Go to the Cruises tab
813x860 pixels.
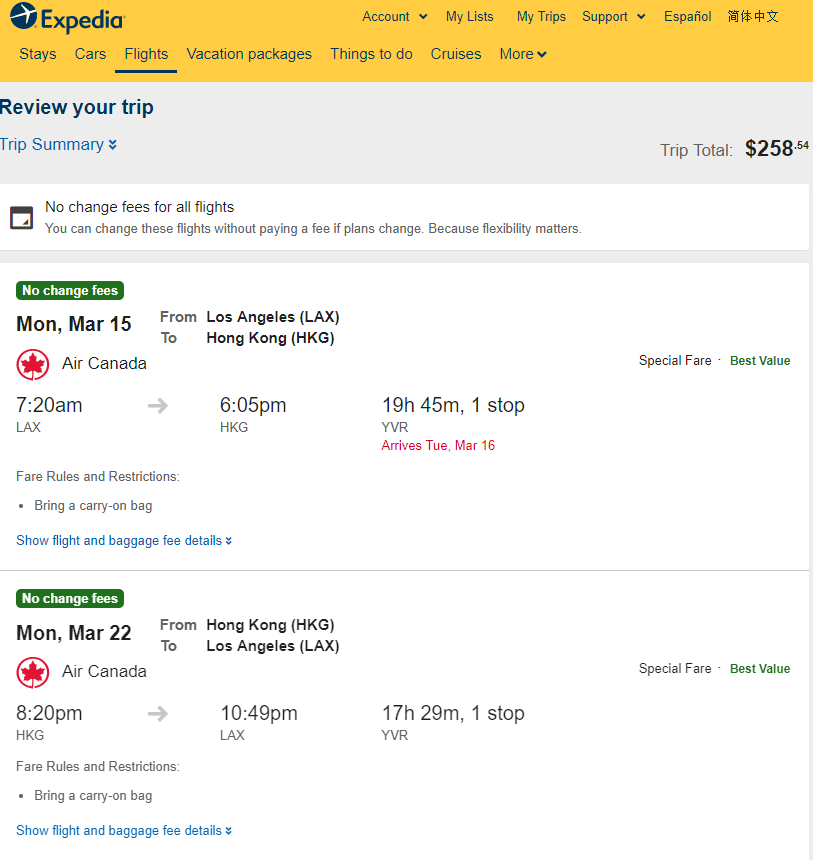click(x=456, y=54)
